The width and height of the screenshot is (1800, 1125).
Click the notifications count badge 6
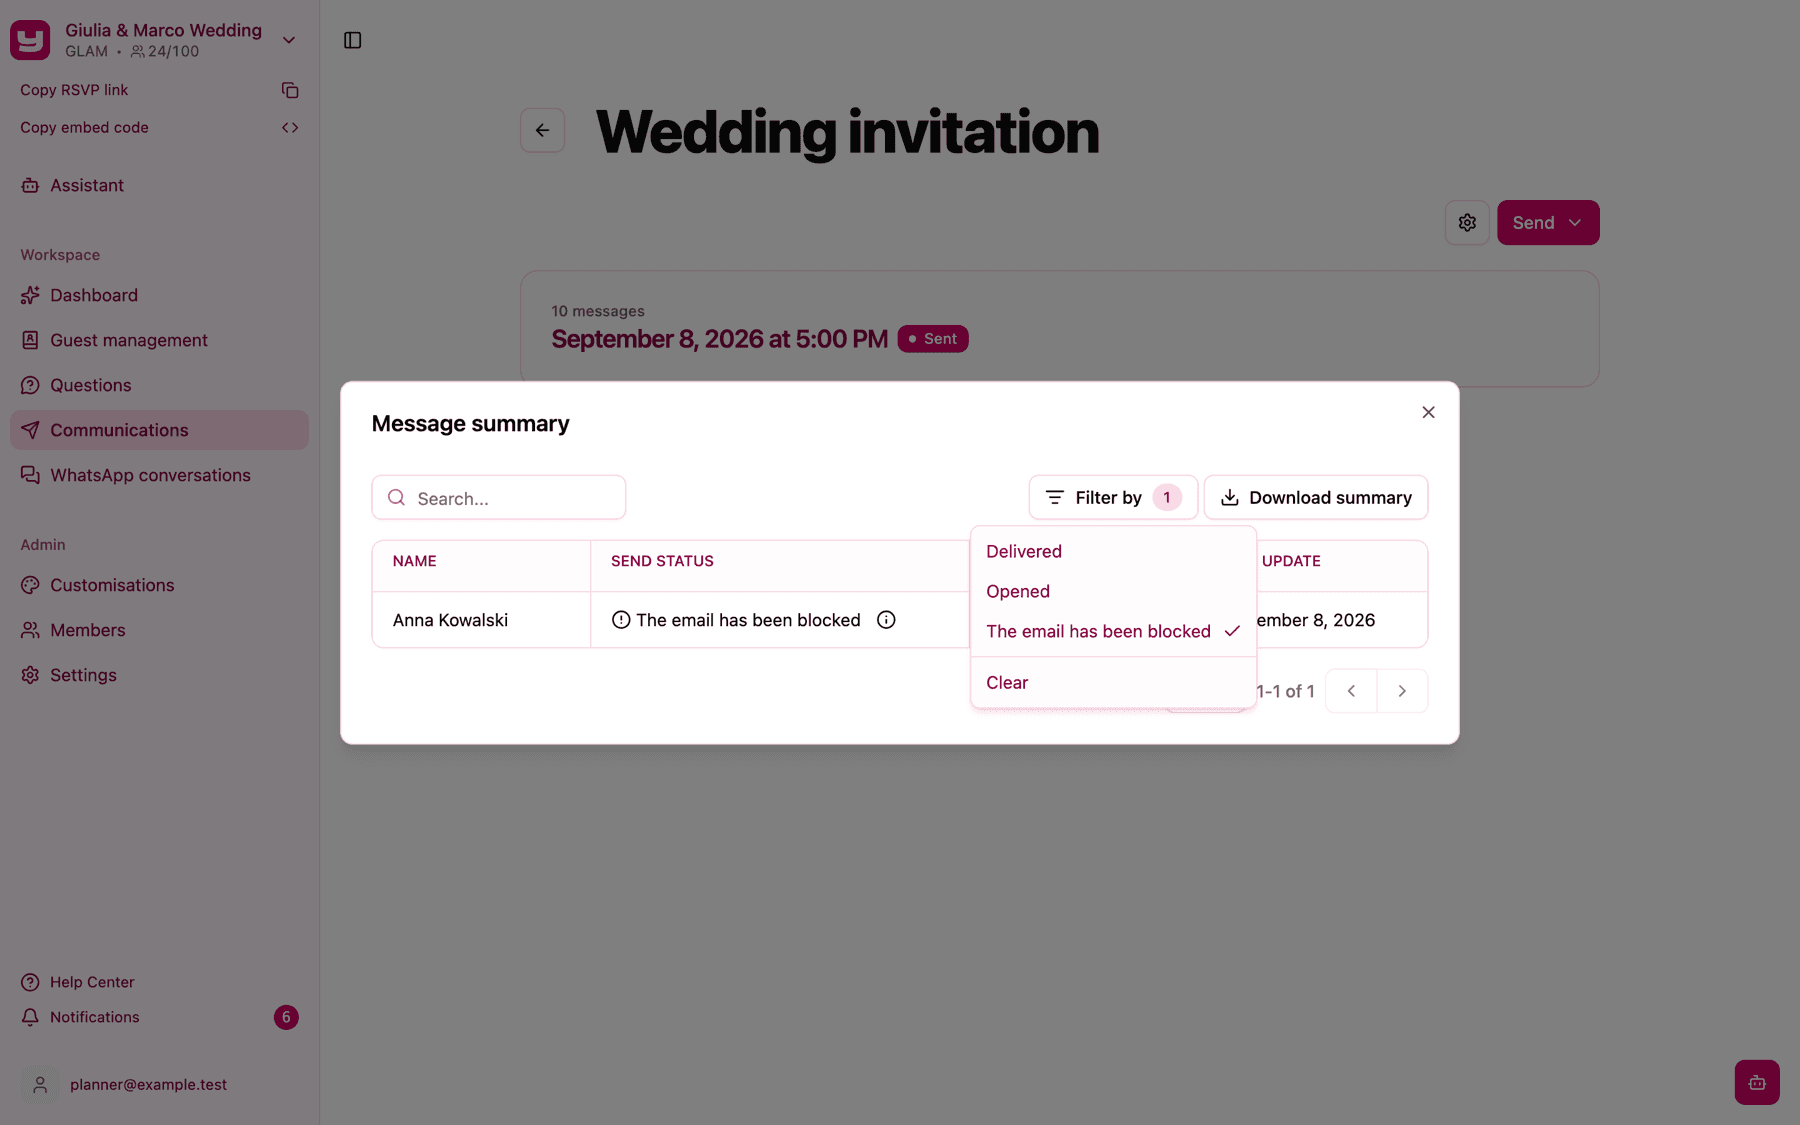coord(286,1017)
